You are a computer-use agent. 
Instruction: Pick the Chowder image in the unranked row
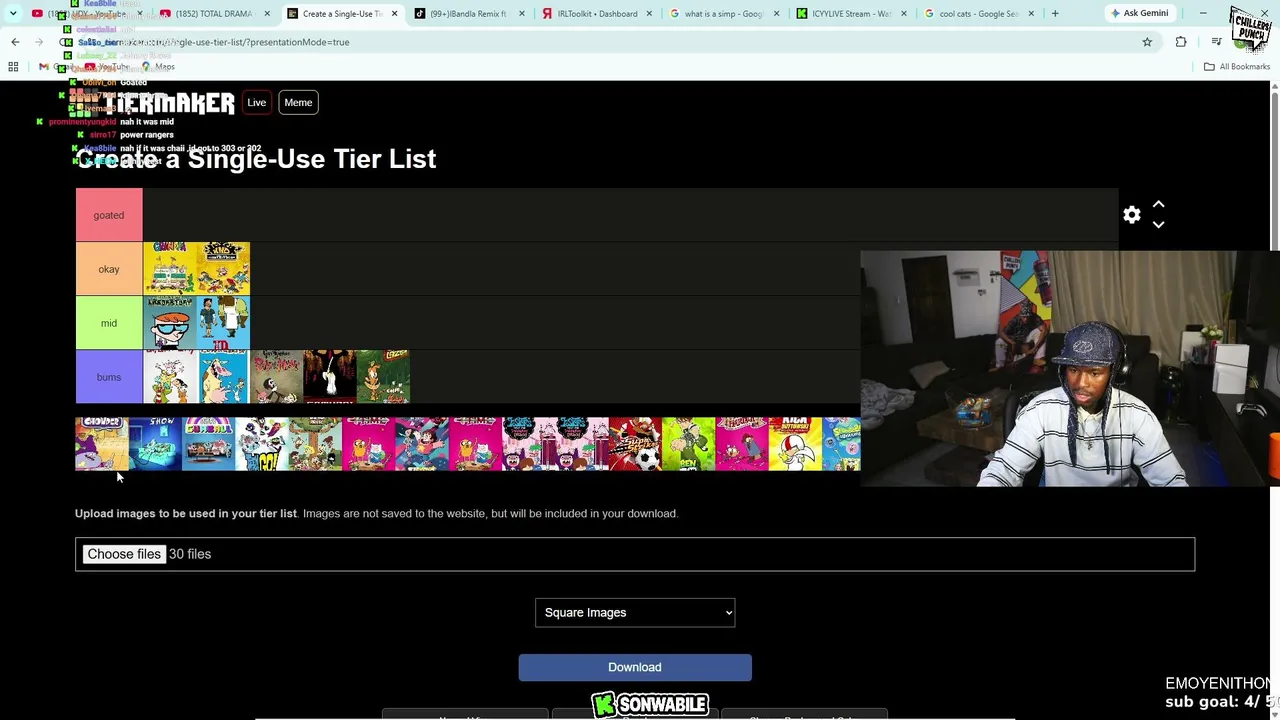[102, 444]
